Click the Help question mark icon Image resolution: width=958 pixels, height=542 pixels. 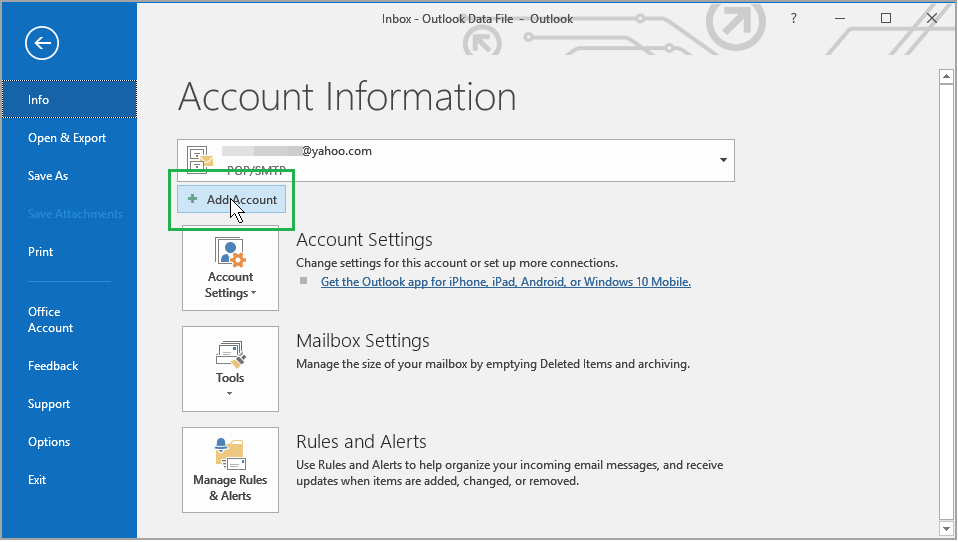(793, 18)
